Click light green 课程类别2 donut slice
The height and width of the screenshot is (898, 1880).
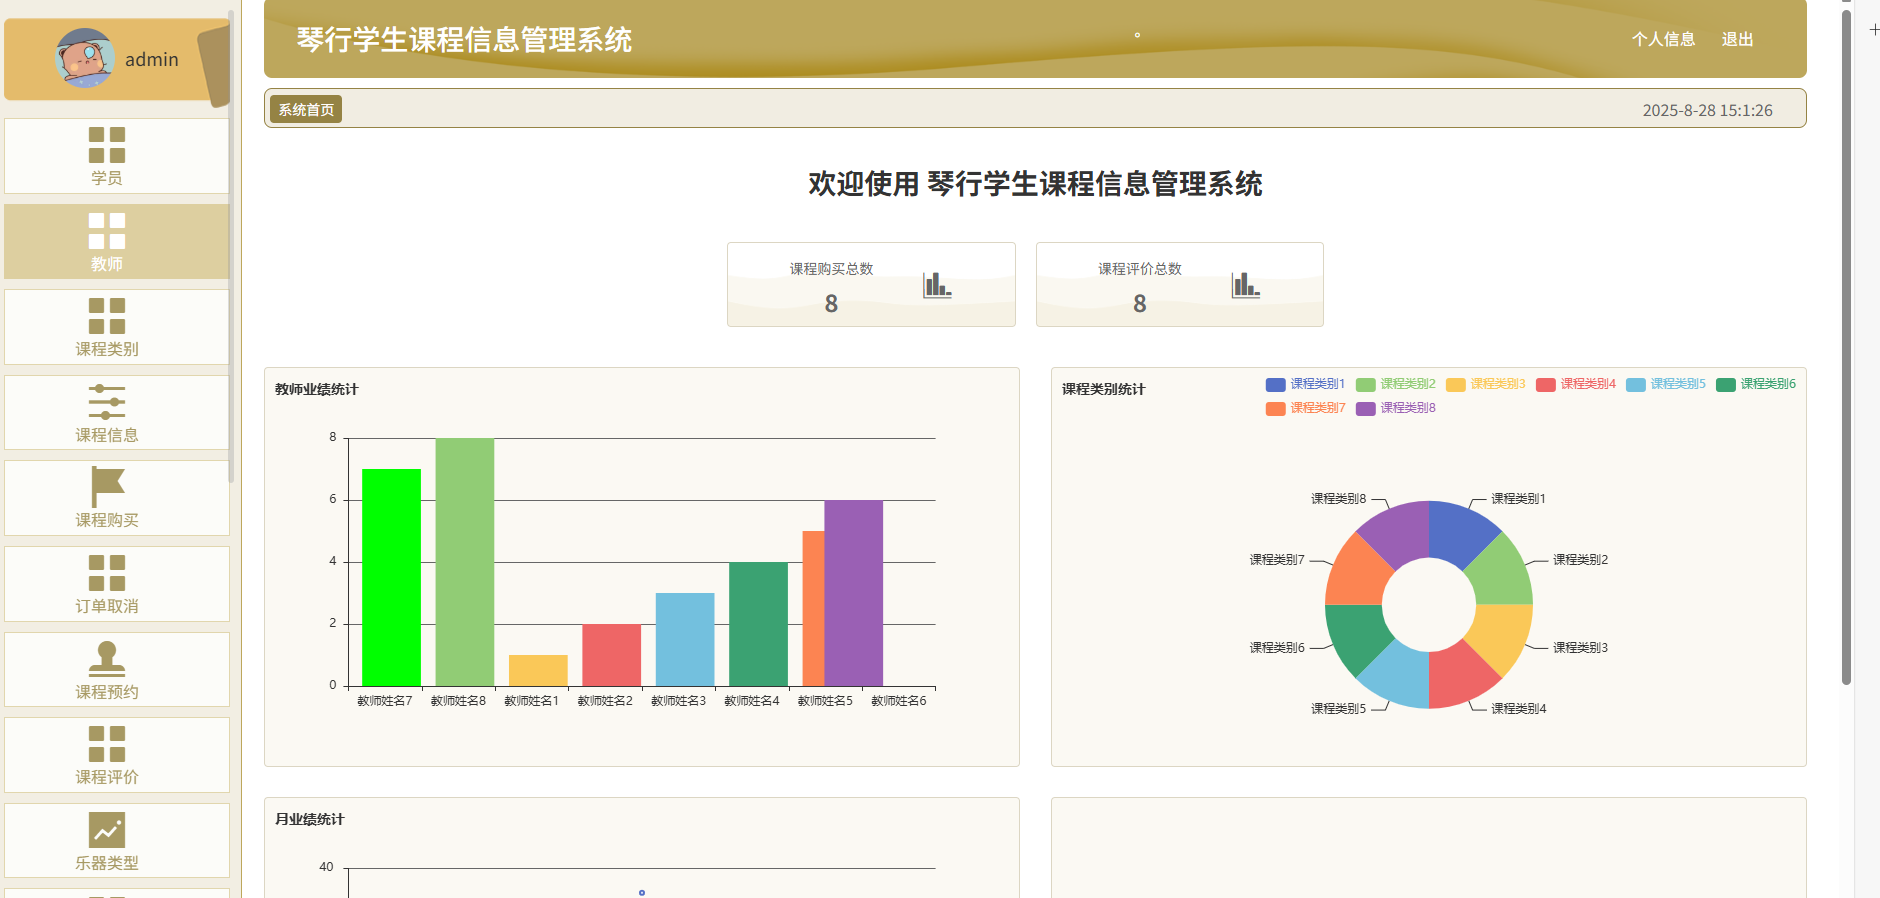1502,574
